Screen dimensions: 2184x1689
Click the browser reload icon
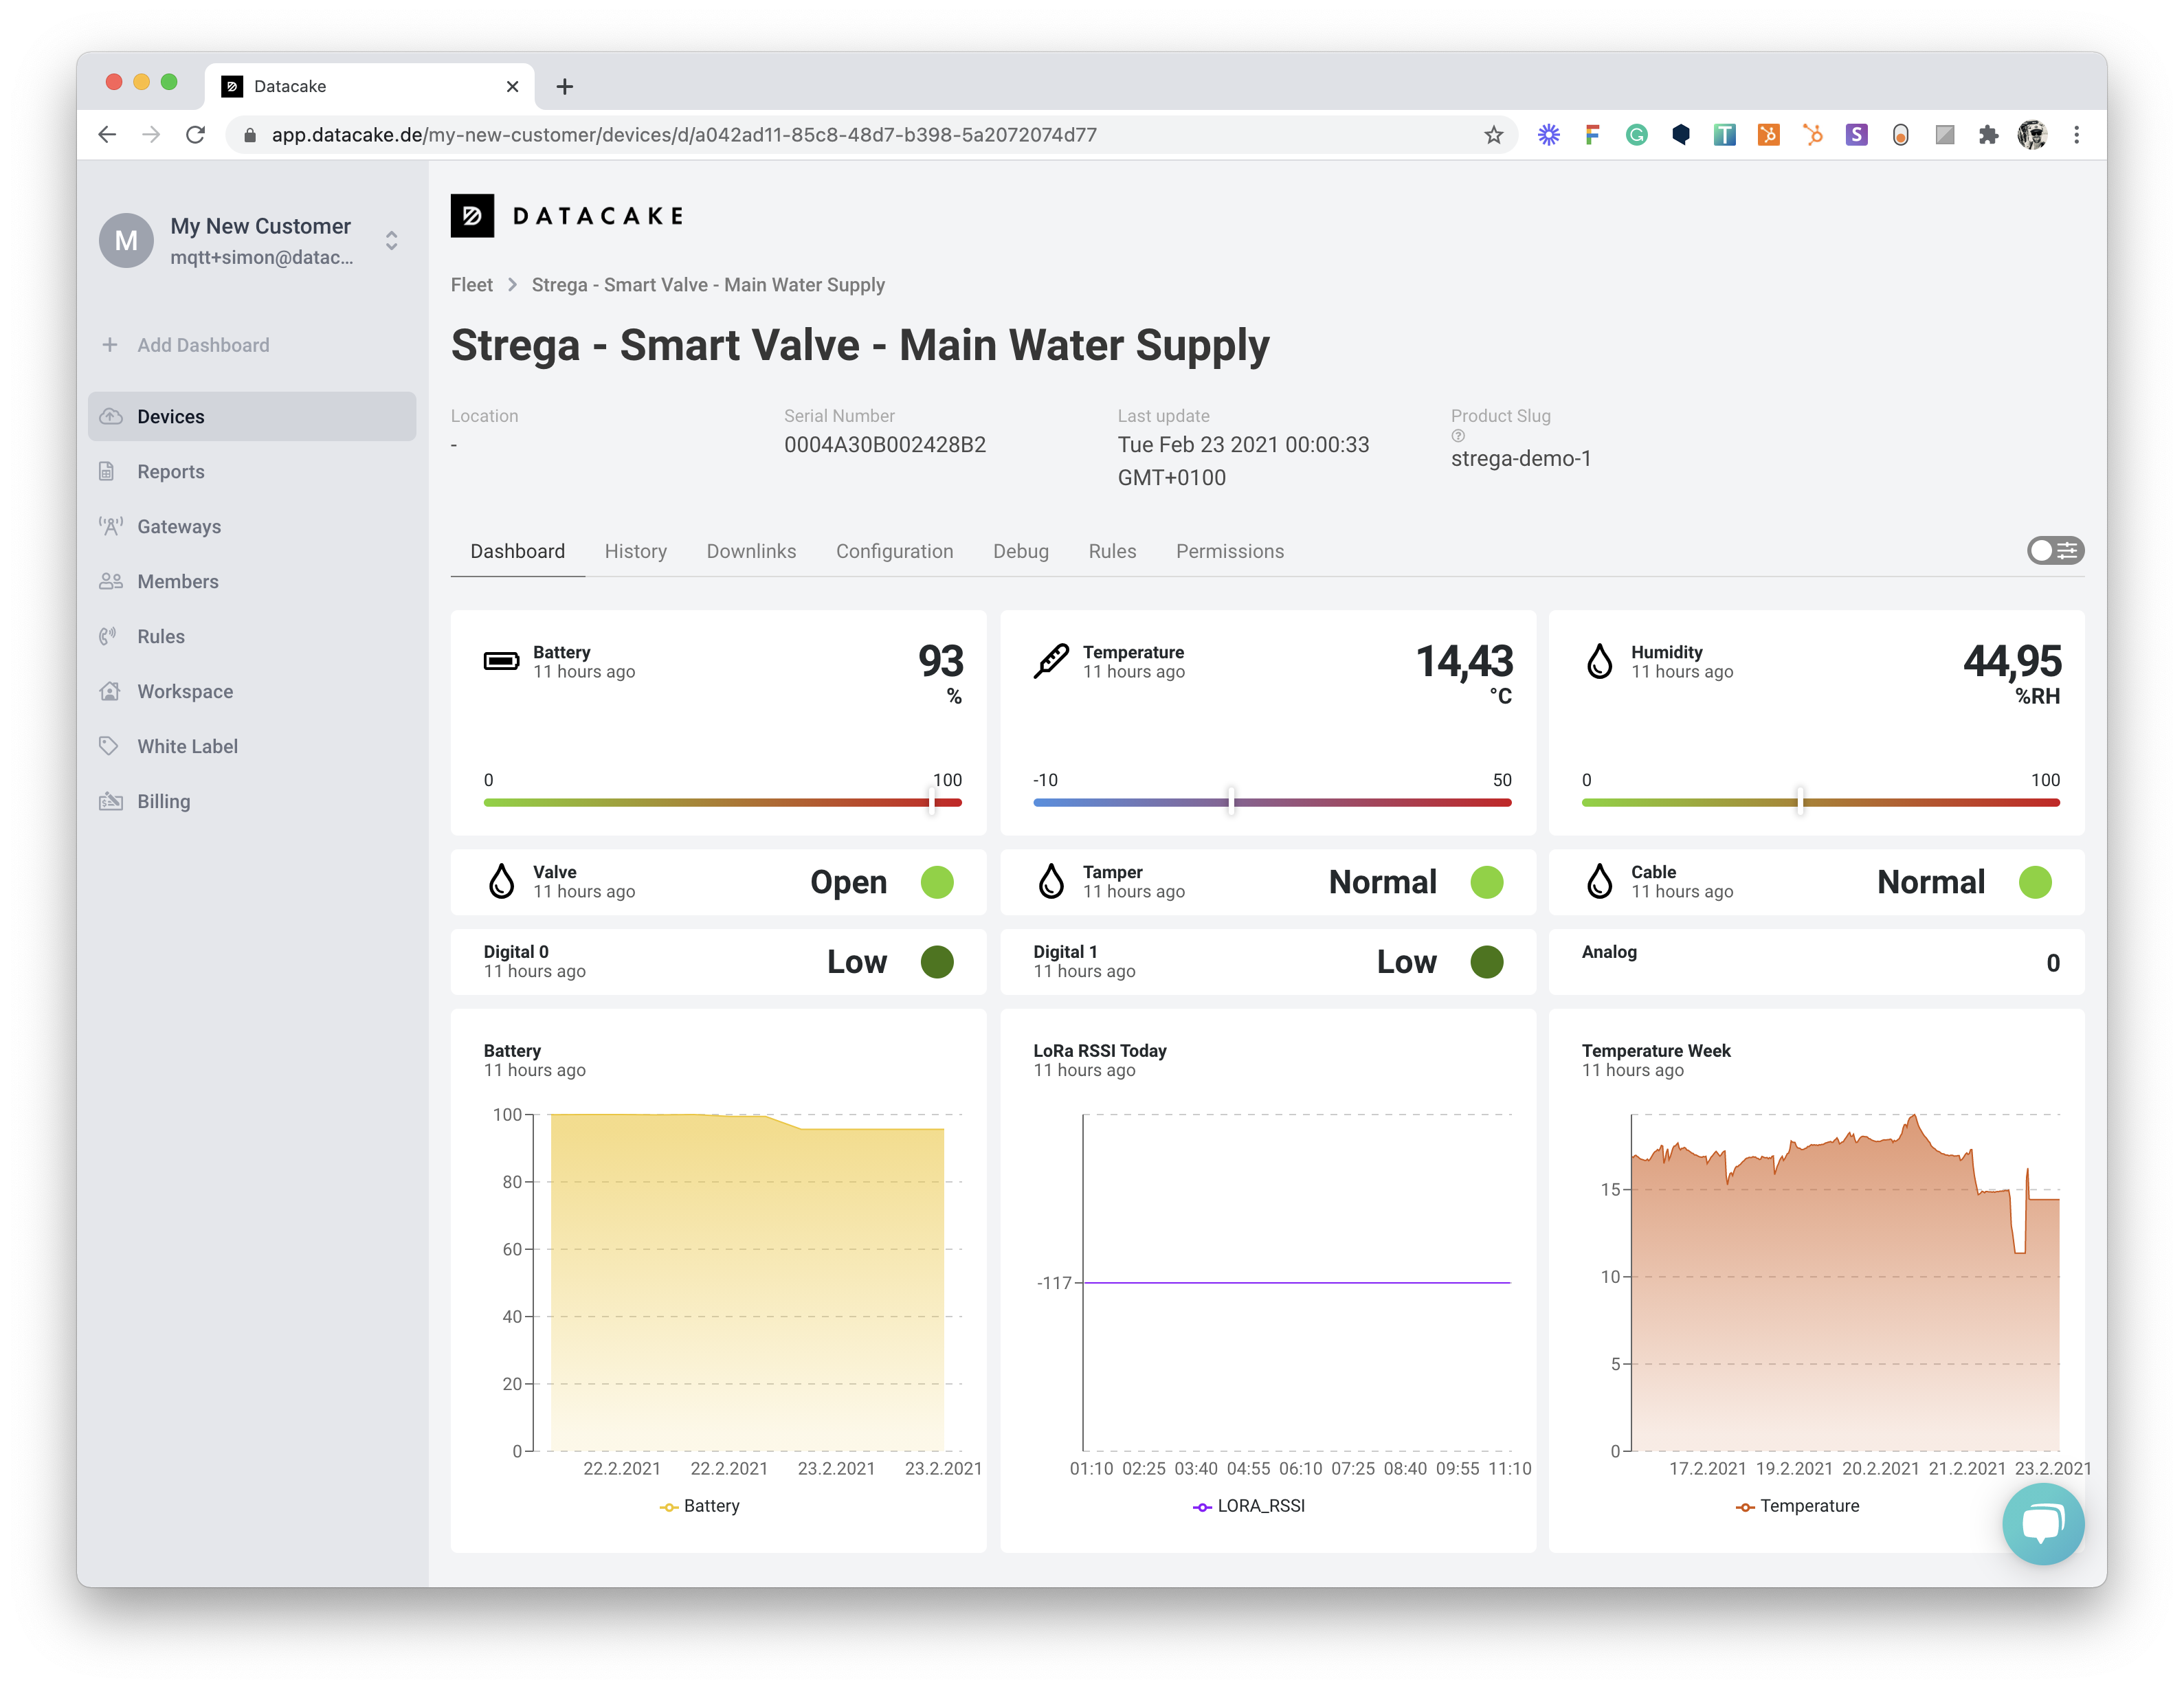(x=196, y=135)
